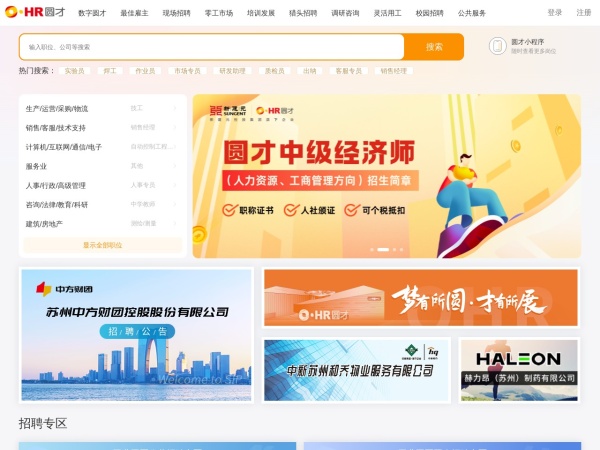Click the 圆才小程序 text label
Screen dimensions: 600x450
tap(527, 42)
